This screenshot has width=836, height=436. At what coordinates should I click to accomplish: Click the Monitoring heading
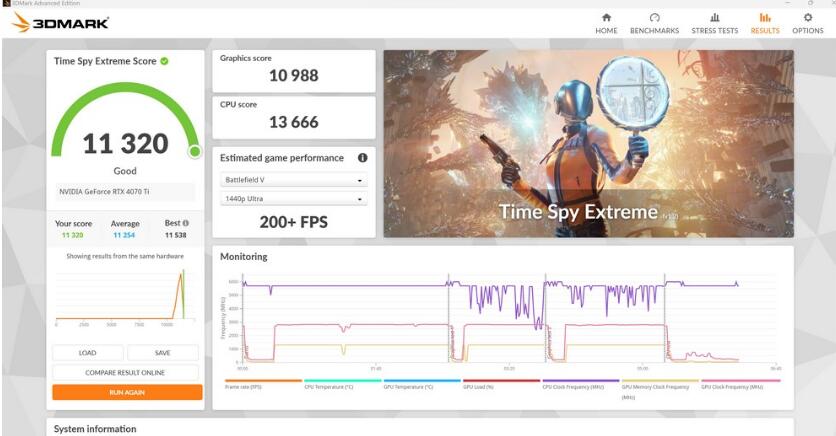pos(244,257)
